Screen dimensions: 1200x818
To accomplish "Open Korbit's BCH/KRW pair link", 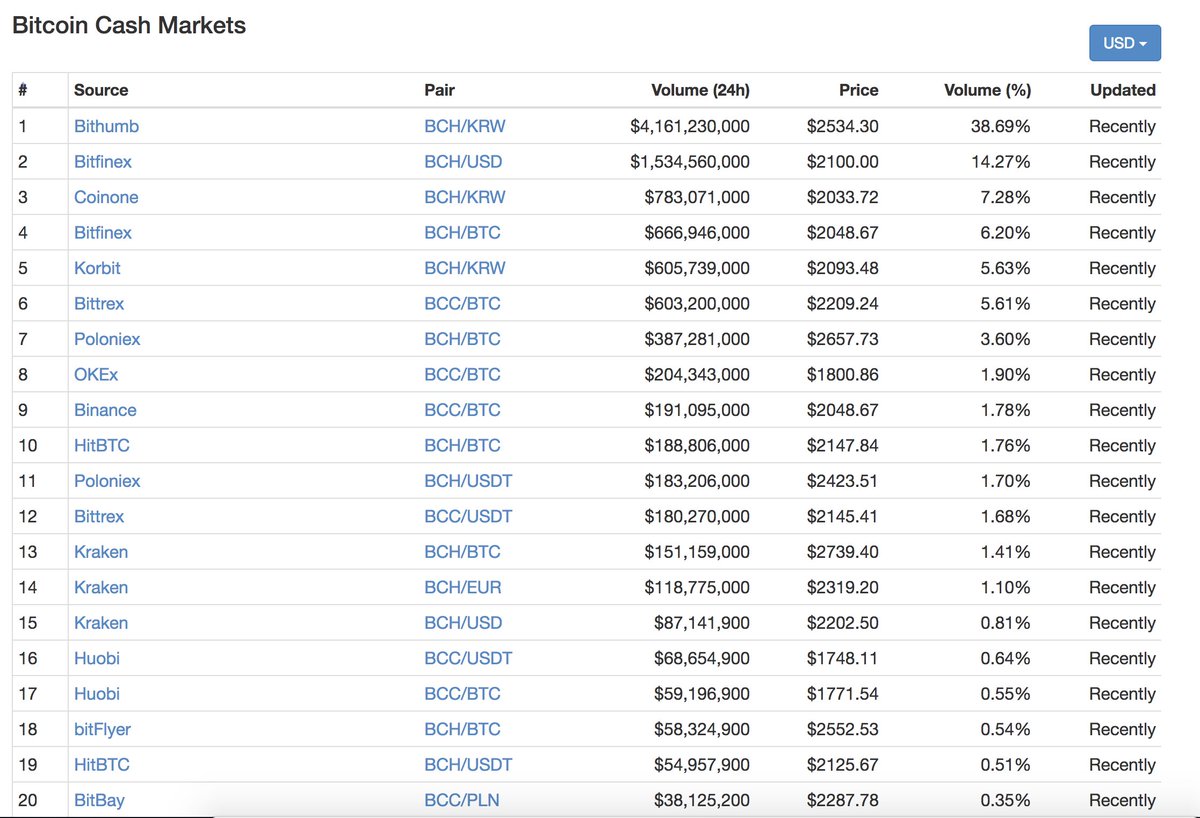I will click(465, 268).
